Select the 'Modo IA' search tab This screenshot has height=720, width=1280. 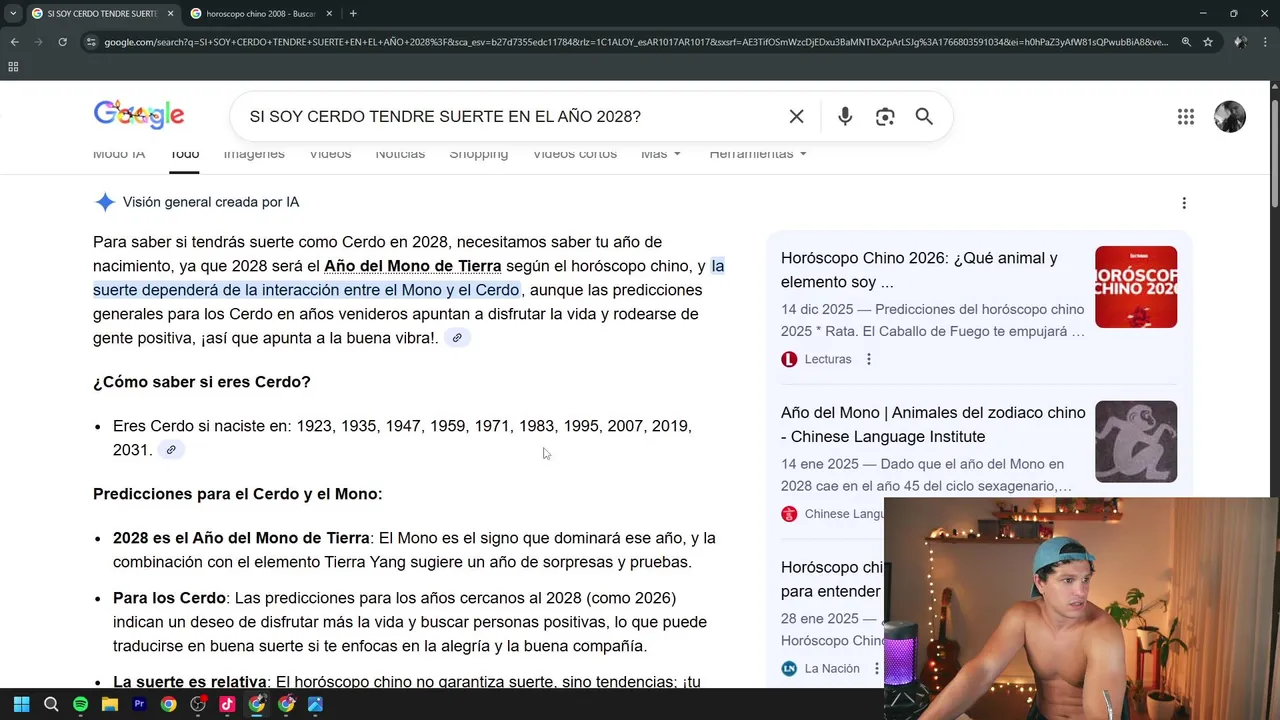coord(119,154)
